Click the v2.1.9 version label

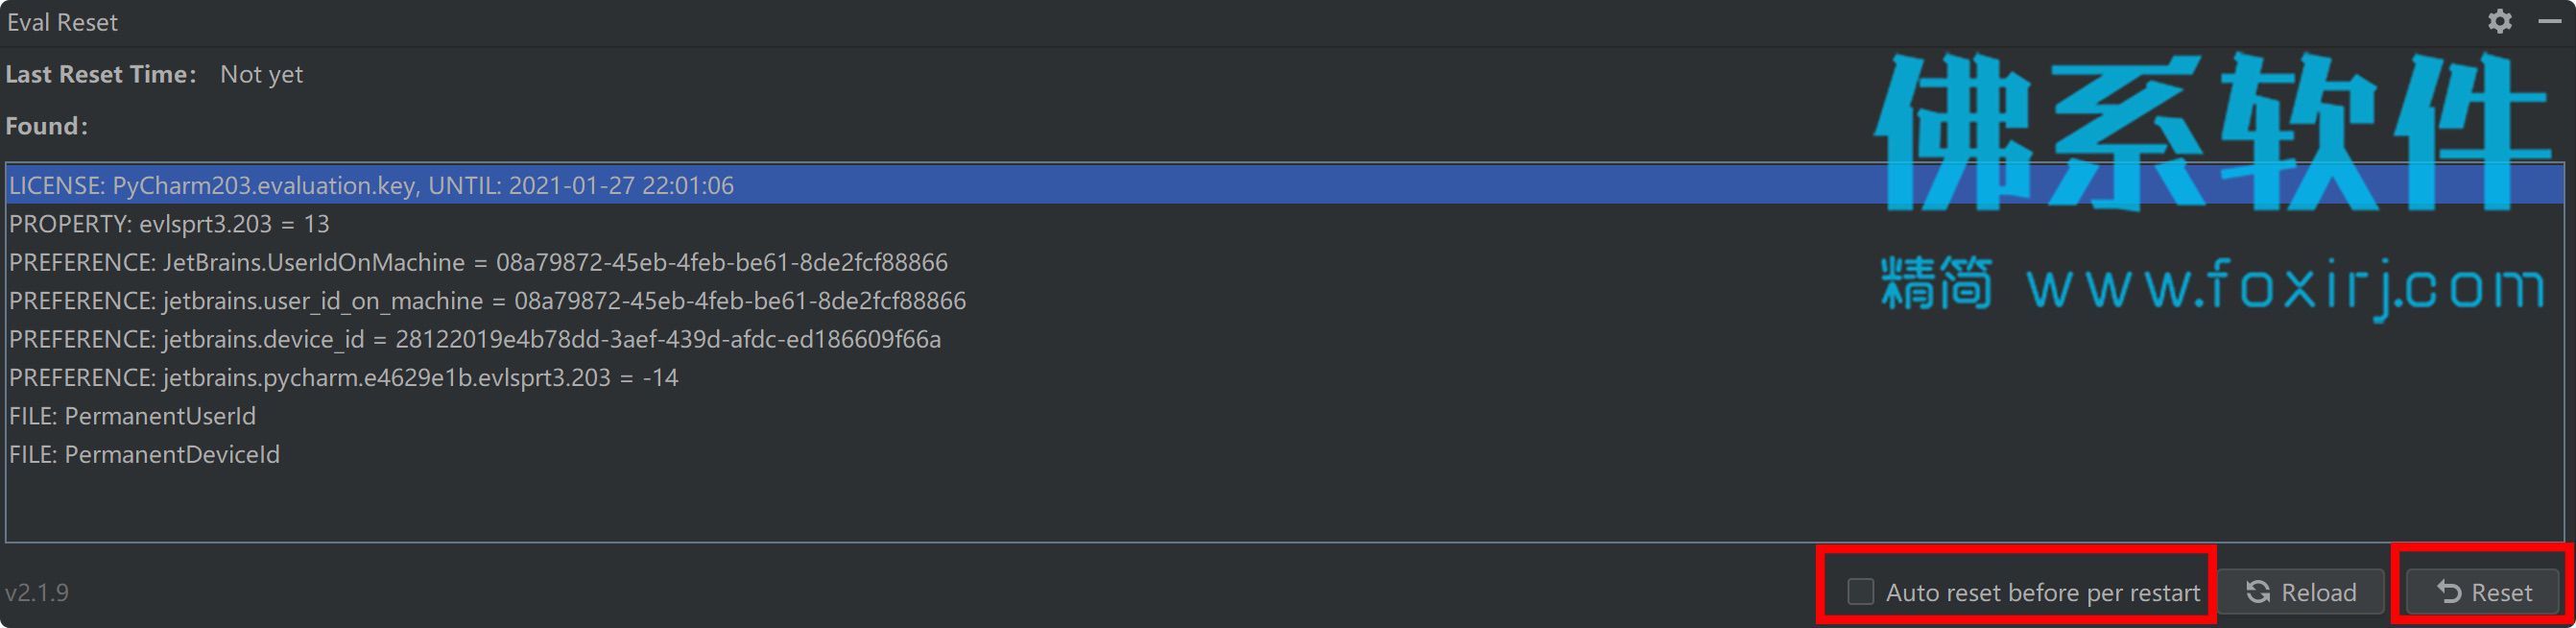click(37, 592)
